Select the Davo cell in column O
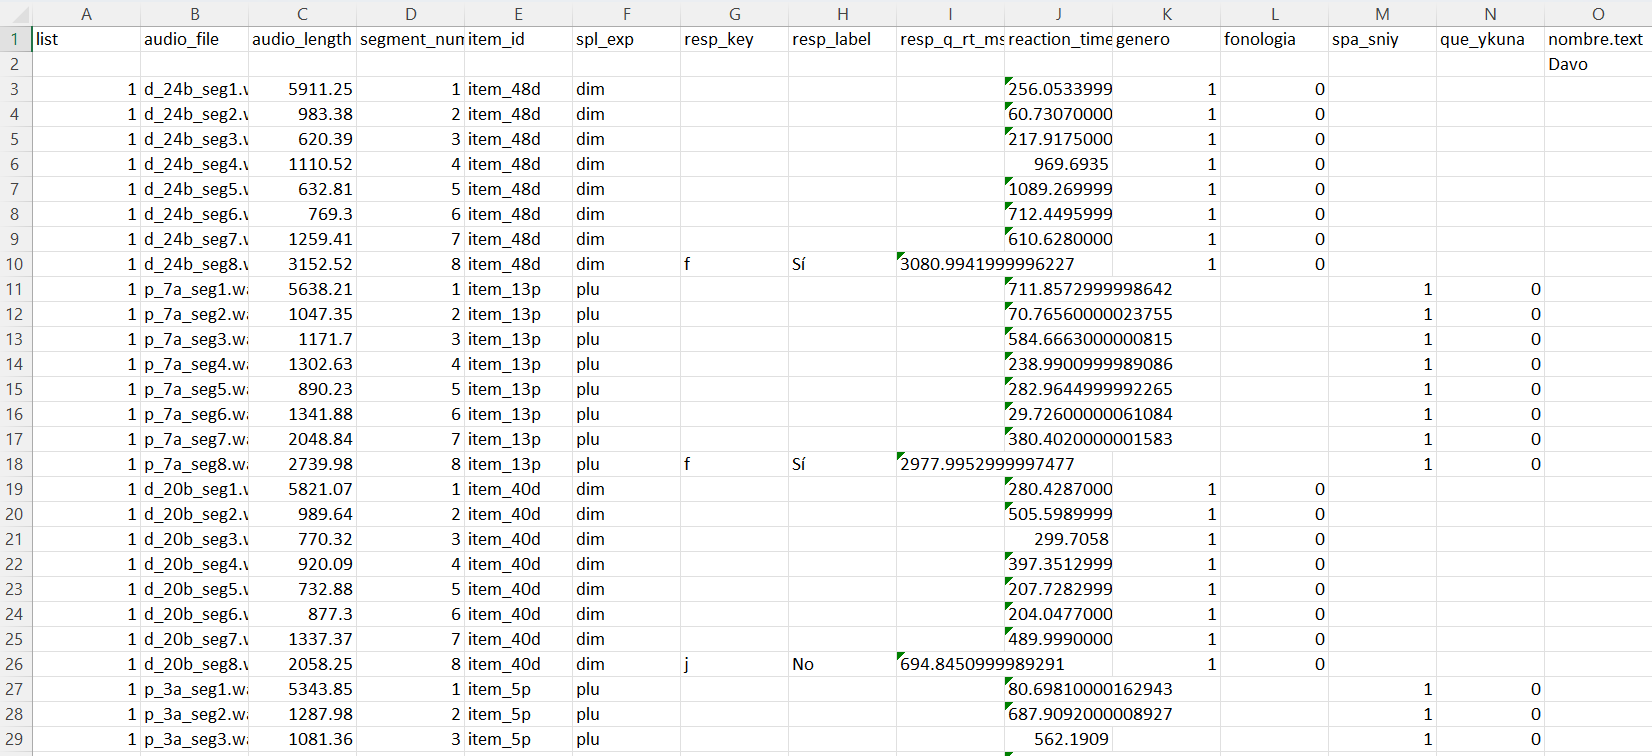This screenshot has width=1652, height=756. click(x=1598, y=64)
